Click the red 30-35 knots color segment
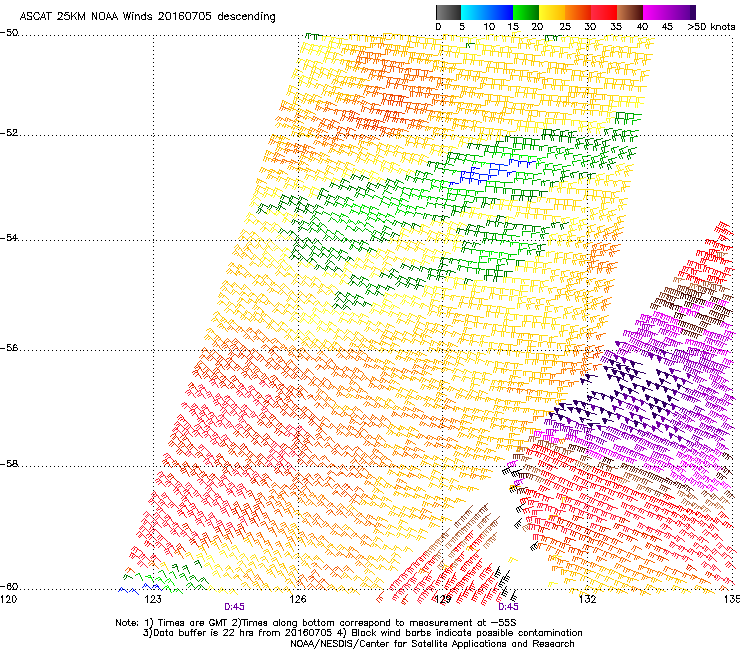Image resolution: width=740 pixels, height=650 pixels. point(604,12)
